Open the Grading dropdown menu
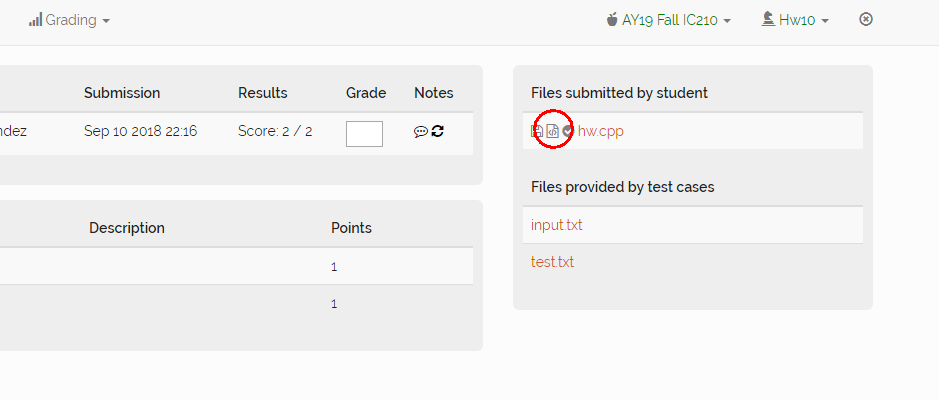Image resolution: width=939 pixels, height=400 pixels. [77, 20]
